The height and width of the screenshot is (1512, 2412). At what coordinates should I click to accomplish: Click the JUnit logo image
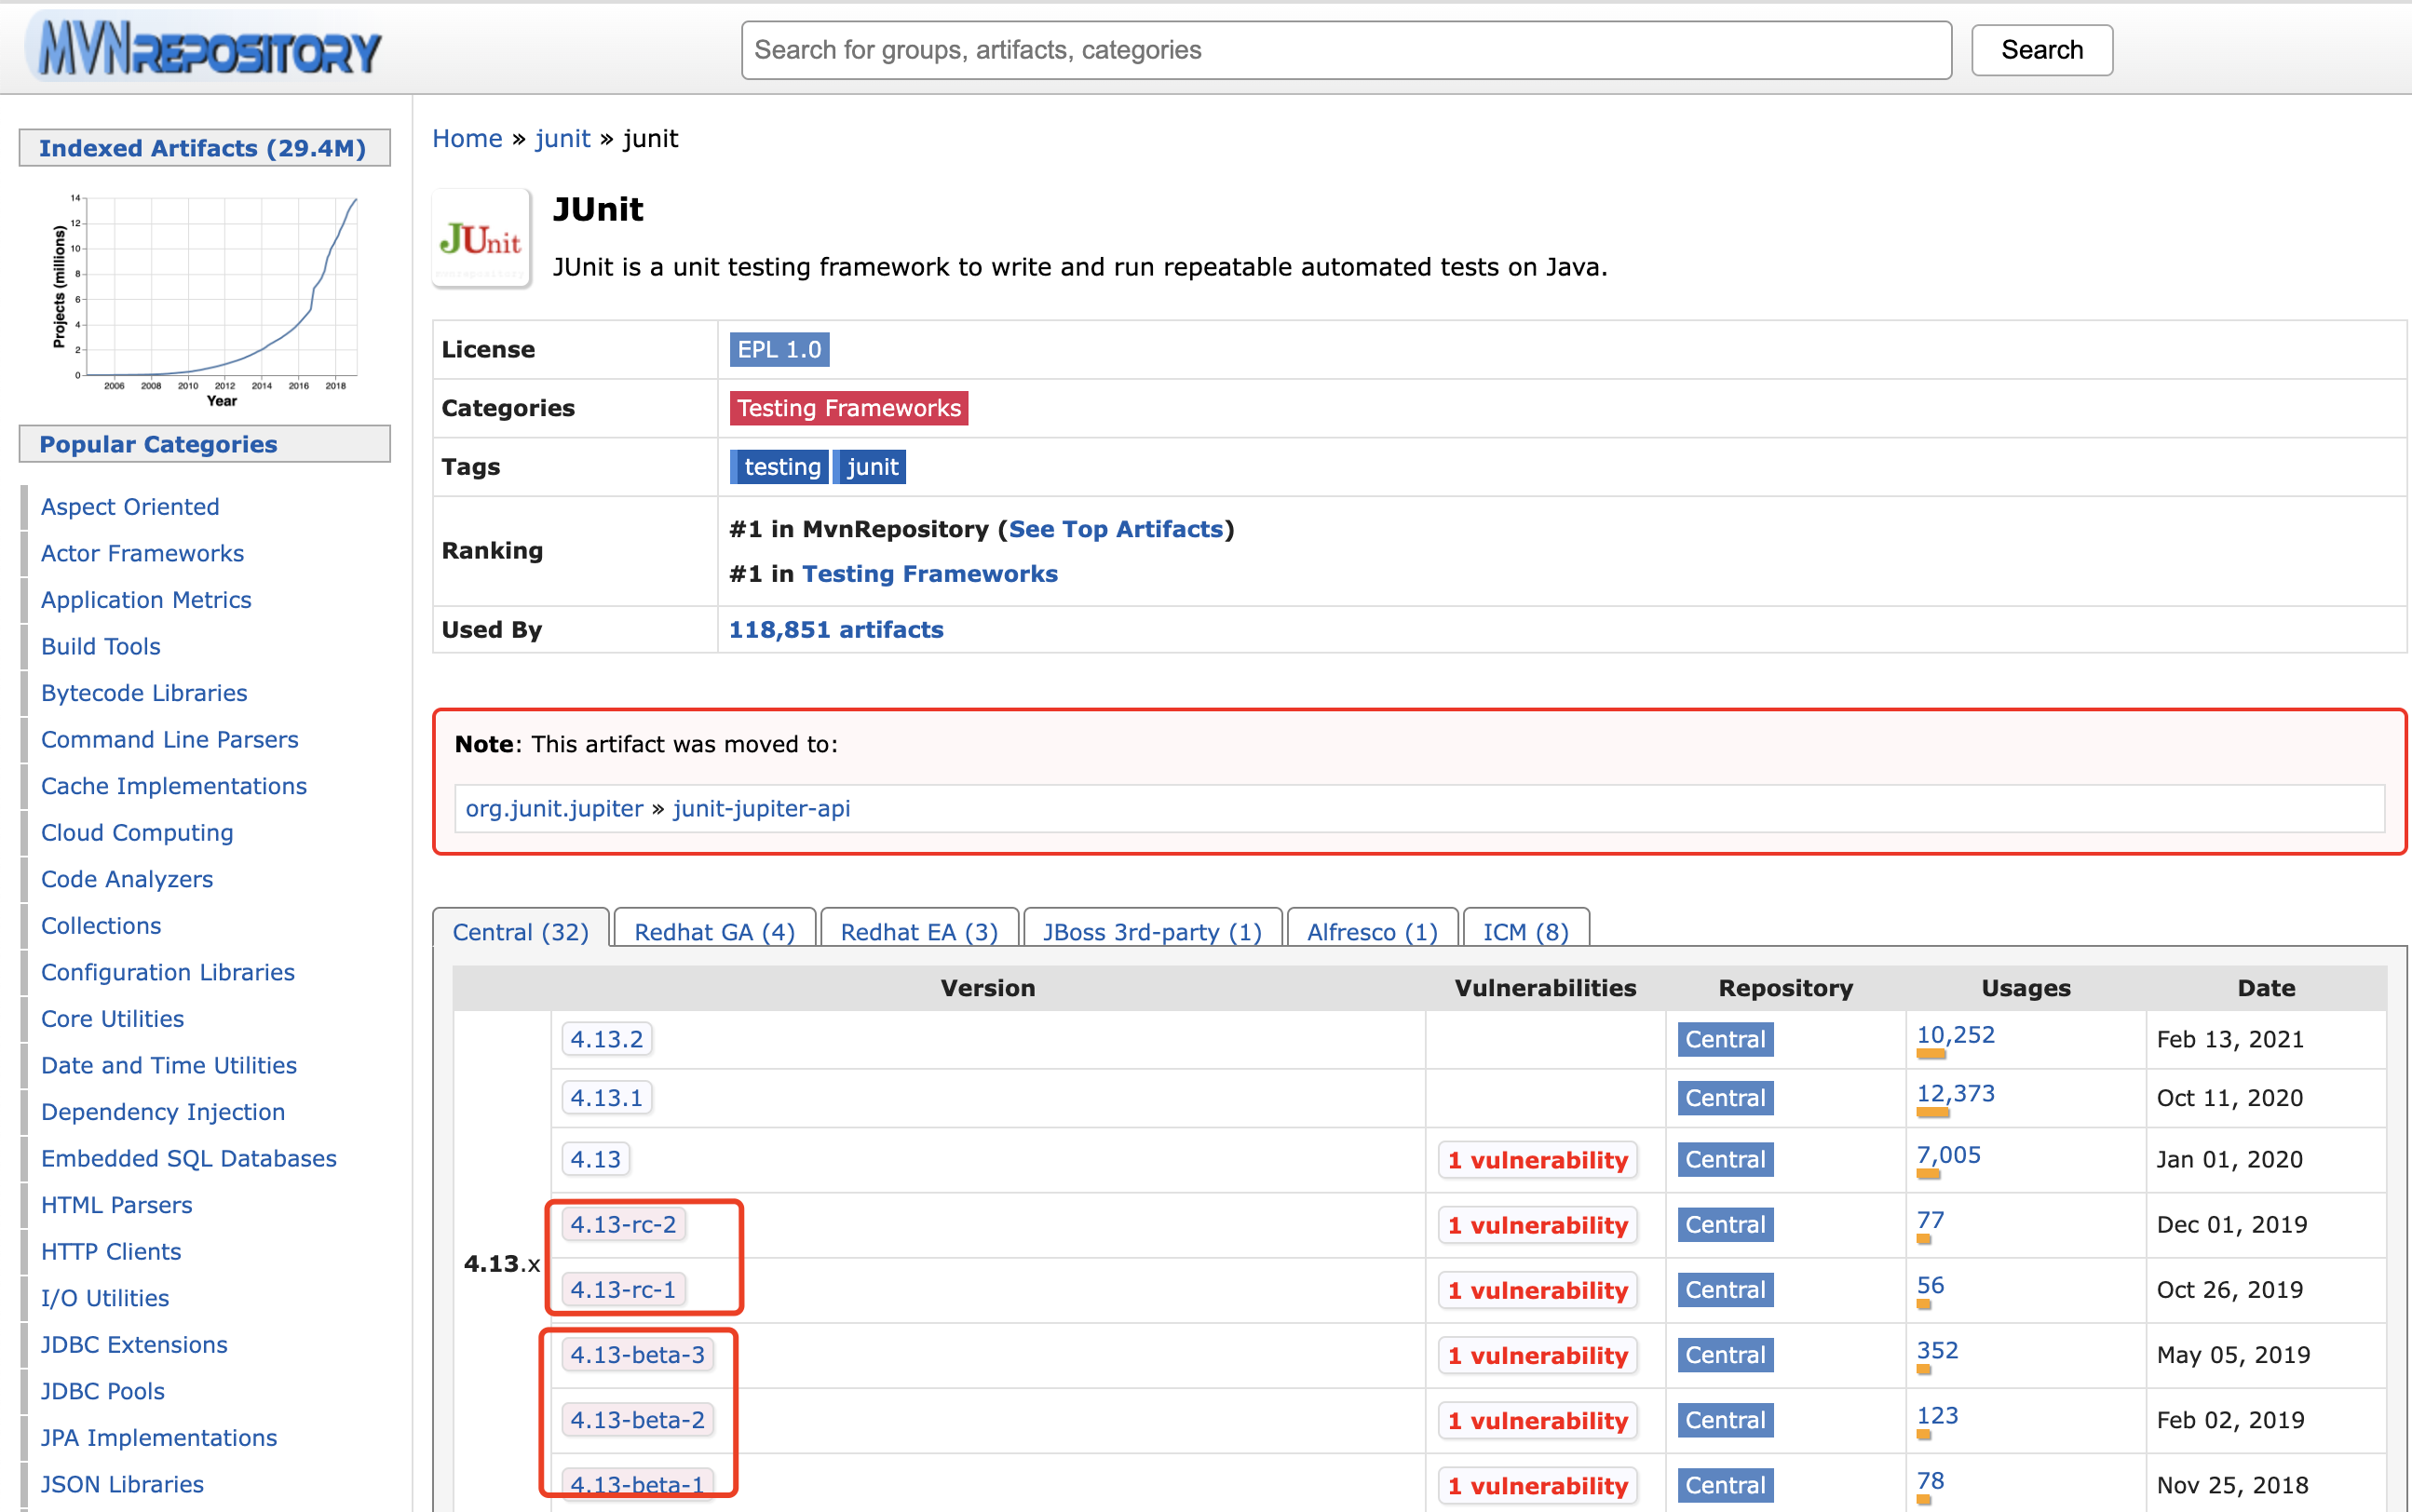(481, 239)
